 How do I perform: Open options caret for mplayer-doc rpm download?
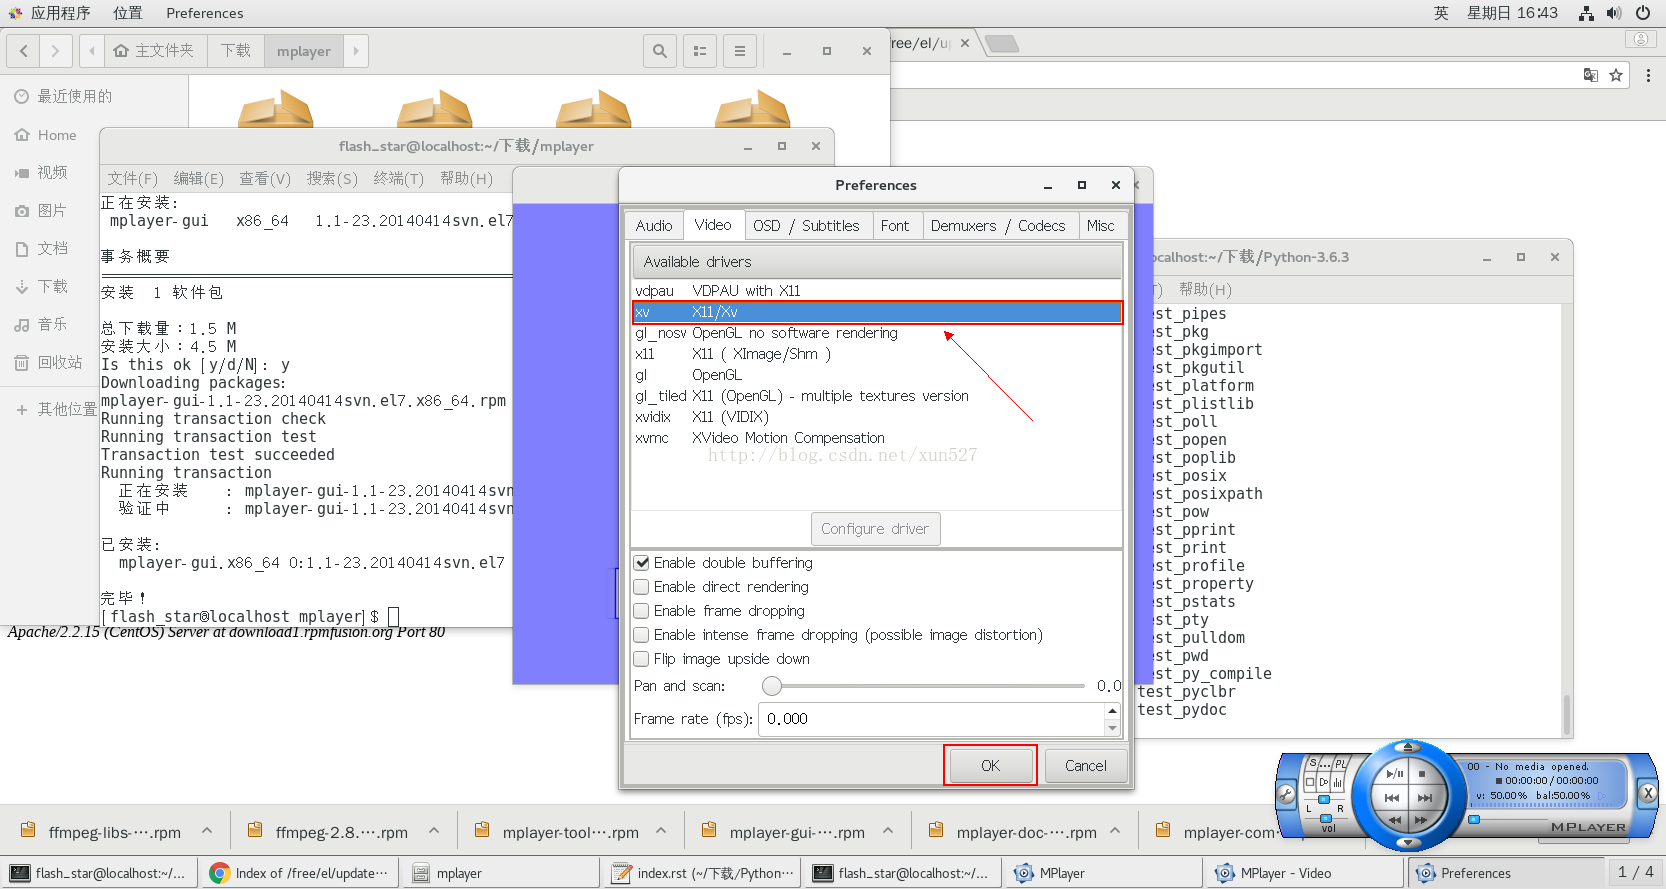pyautogui.click(x=1115, y=831)
